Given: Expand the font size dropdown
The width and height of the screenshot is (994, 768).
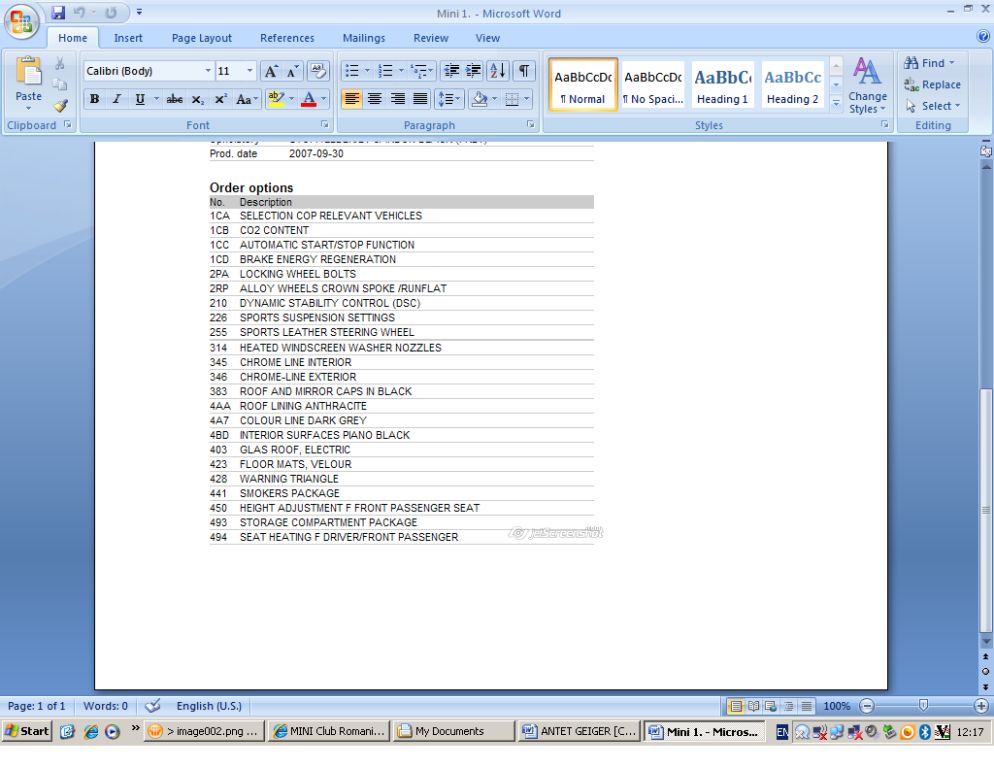Looking at the screenshot, I should (x=237, y=73).
